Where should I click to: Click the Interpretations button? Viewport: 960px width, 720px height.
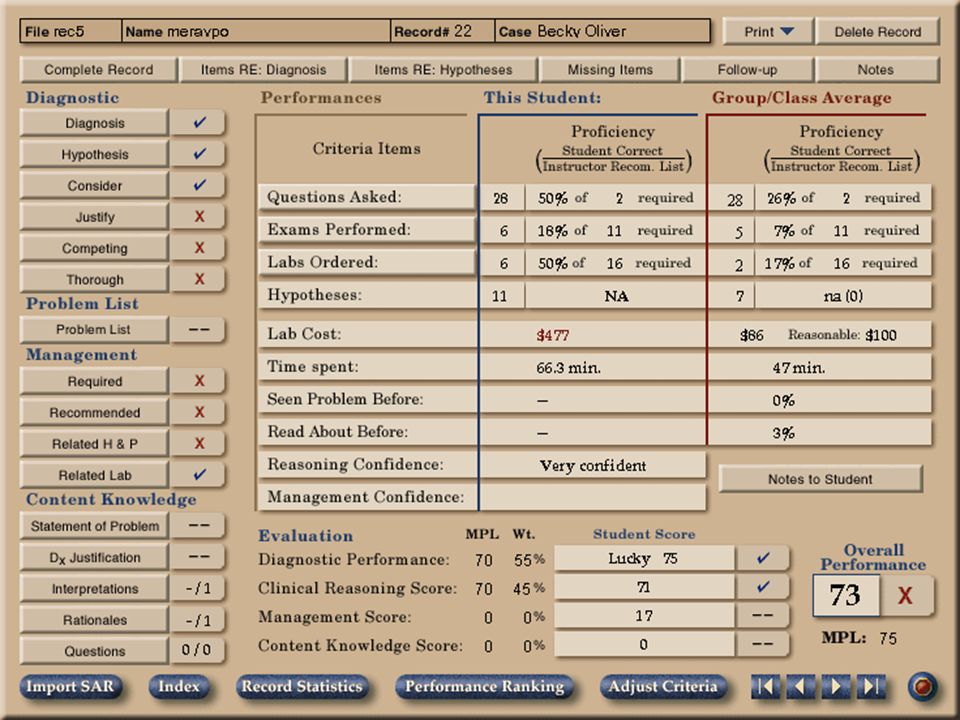94,588
